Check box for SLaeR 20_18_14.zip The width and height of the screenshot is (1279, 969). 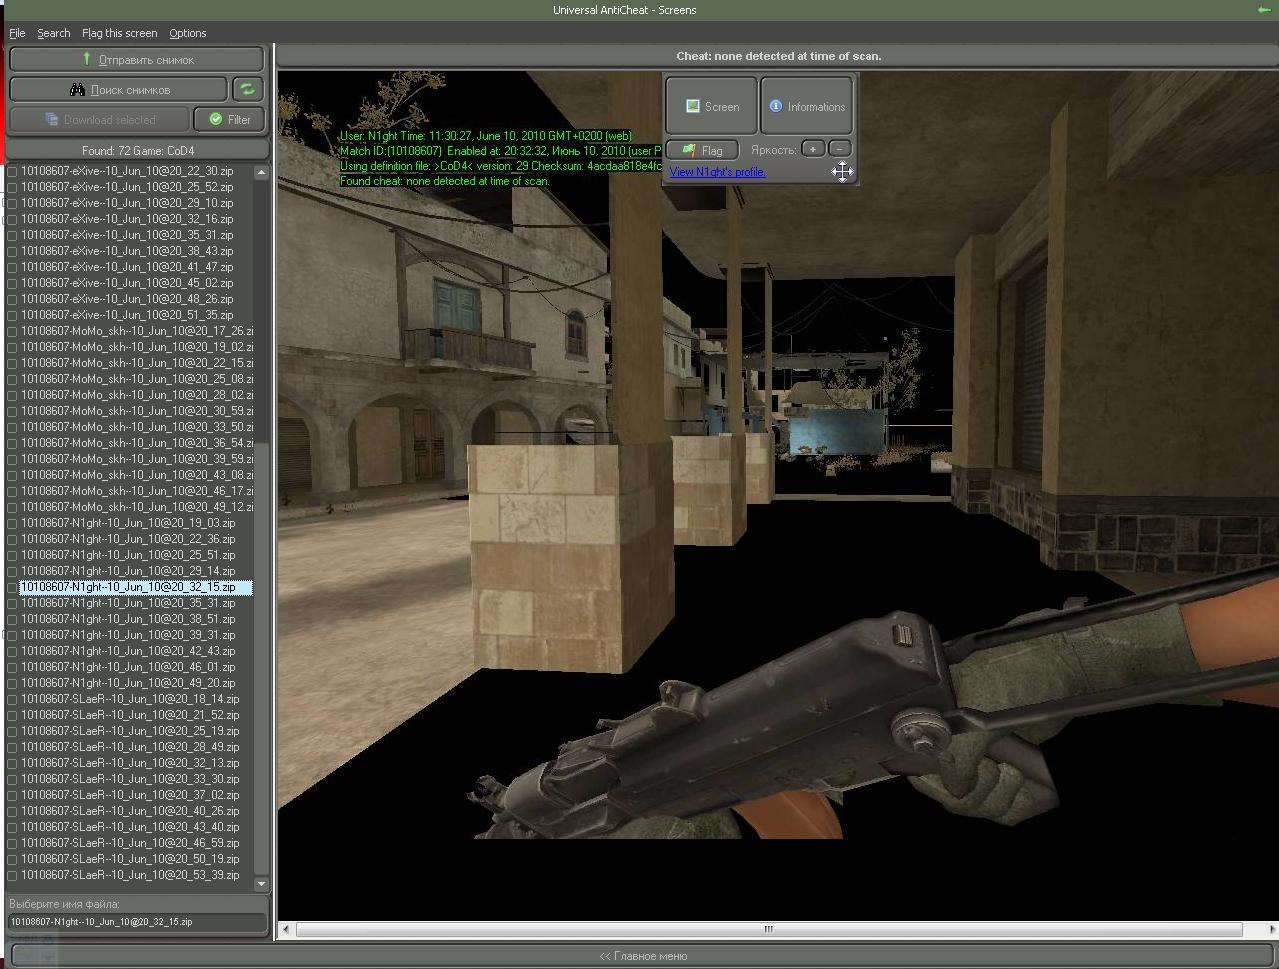[x=13, y=699]
